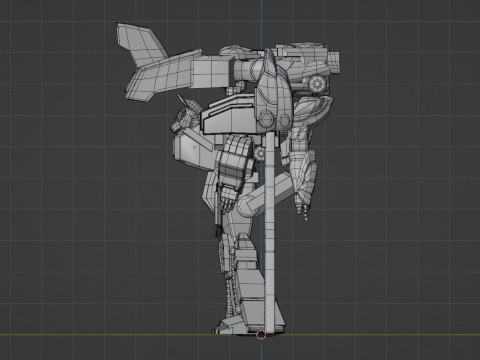Click the 3D cursor at the mech's base
Viewport: 480px width, 360px height.
(x=261, y=334)
